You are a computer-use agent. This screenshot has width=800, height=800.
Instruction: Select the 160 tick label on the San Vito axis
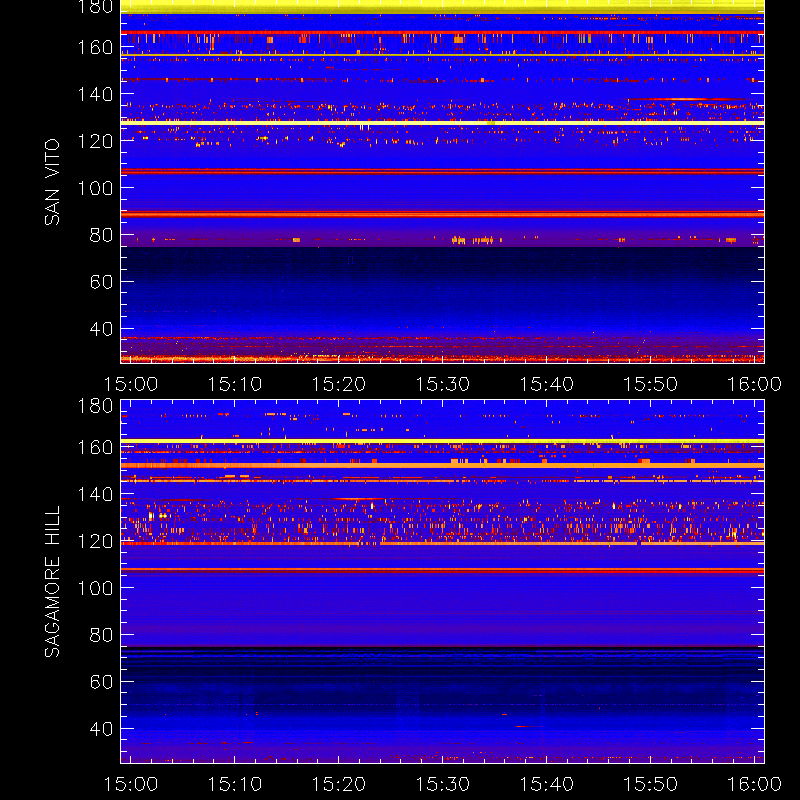(95, 47)
